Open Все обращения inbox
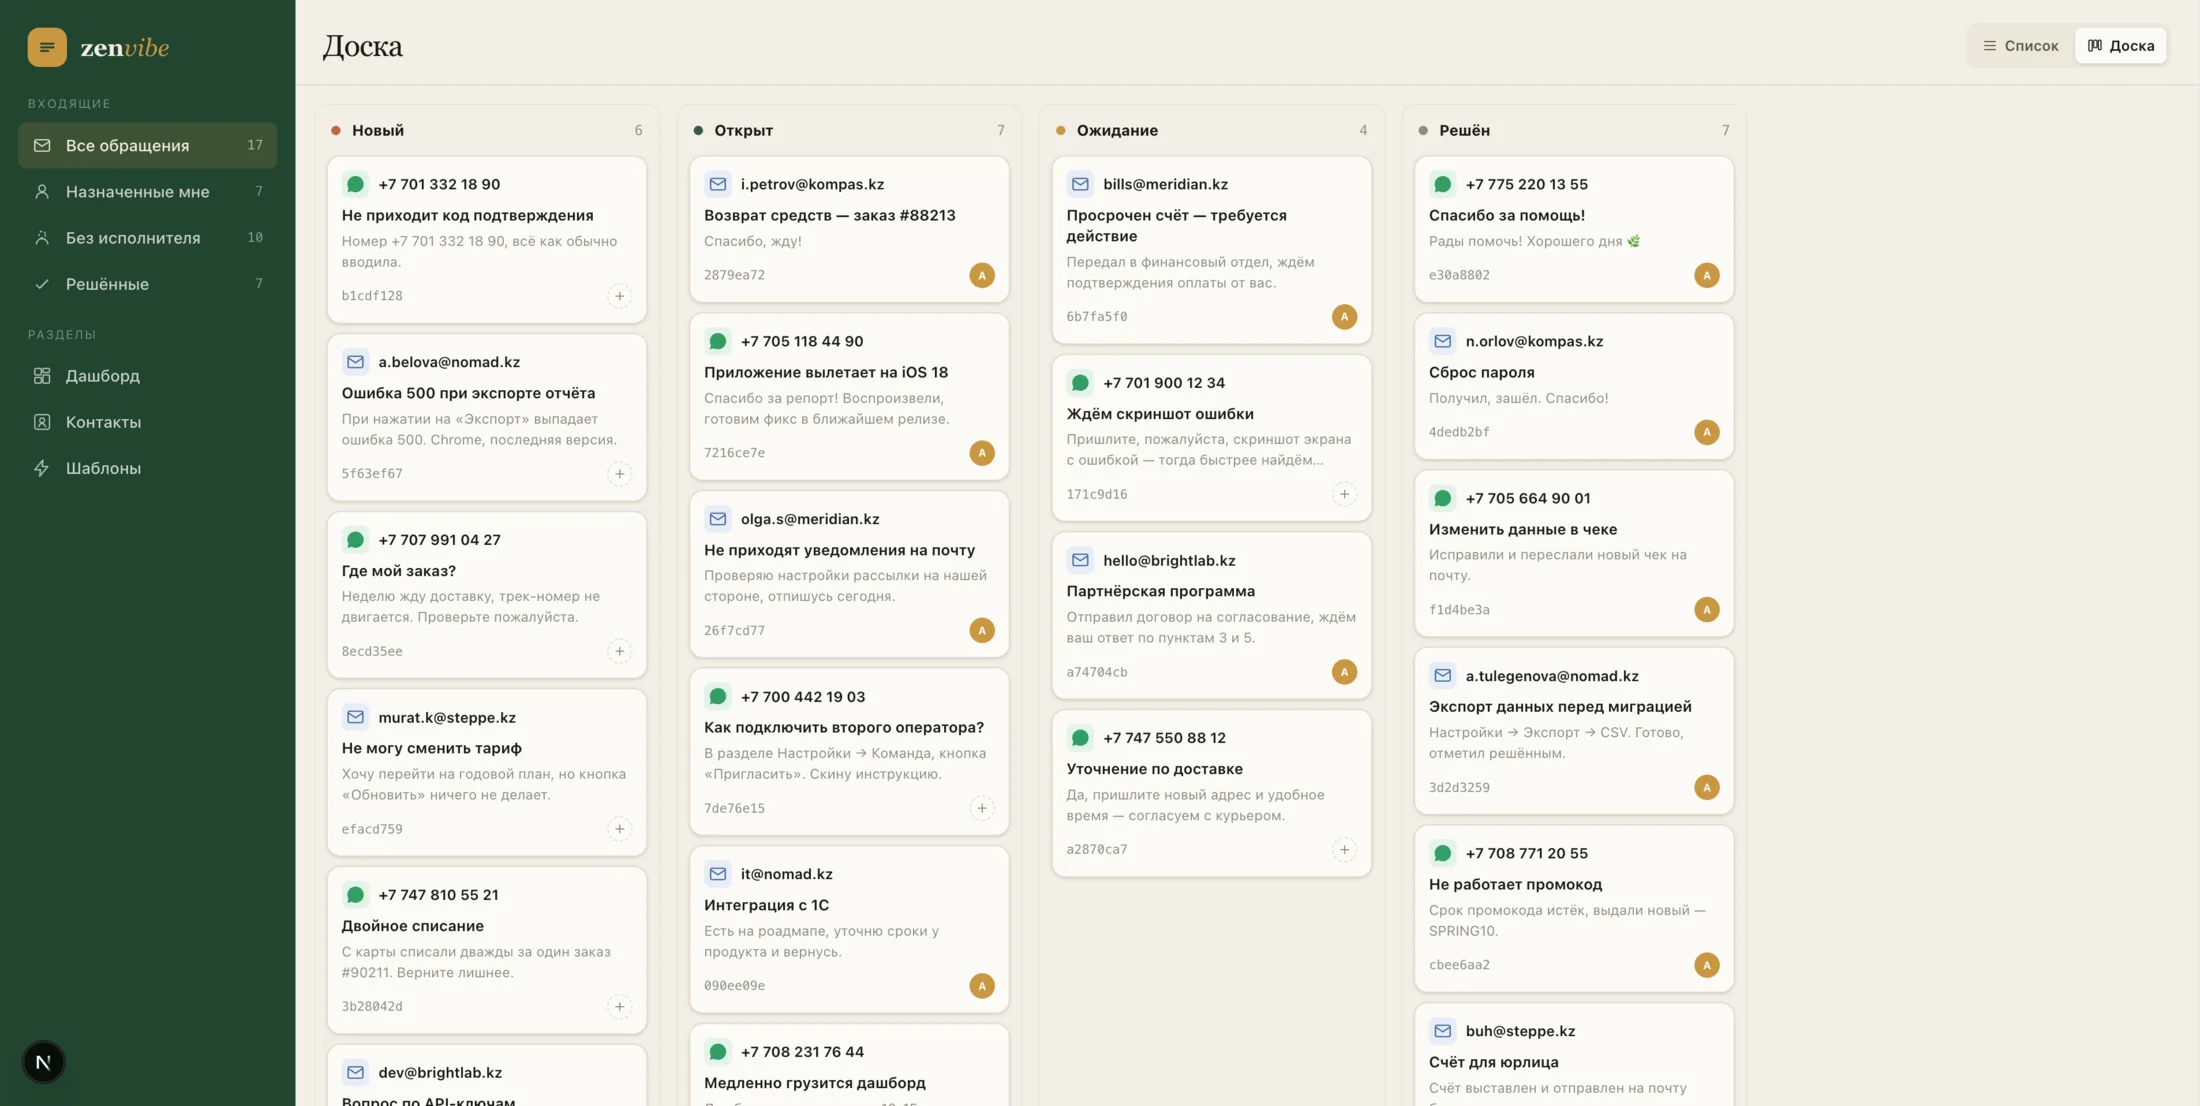The width and height of the screenshot is (2200, 1106). pos(147,145)
